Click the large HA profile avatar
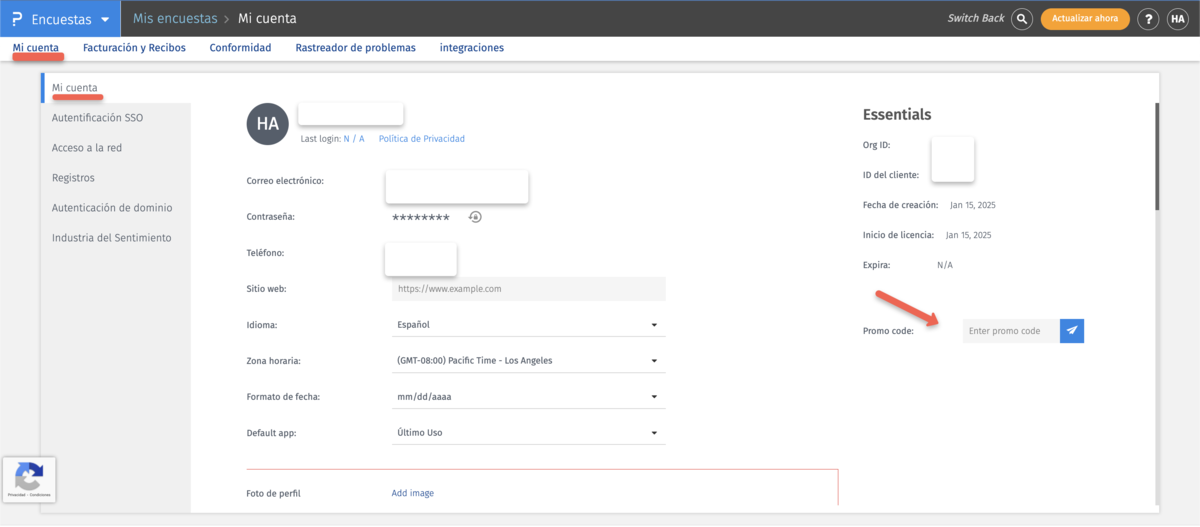 point(267,124)
